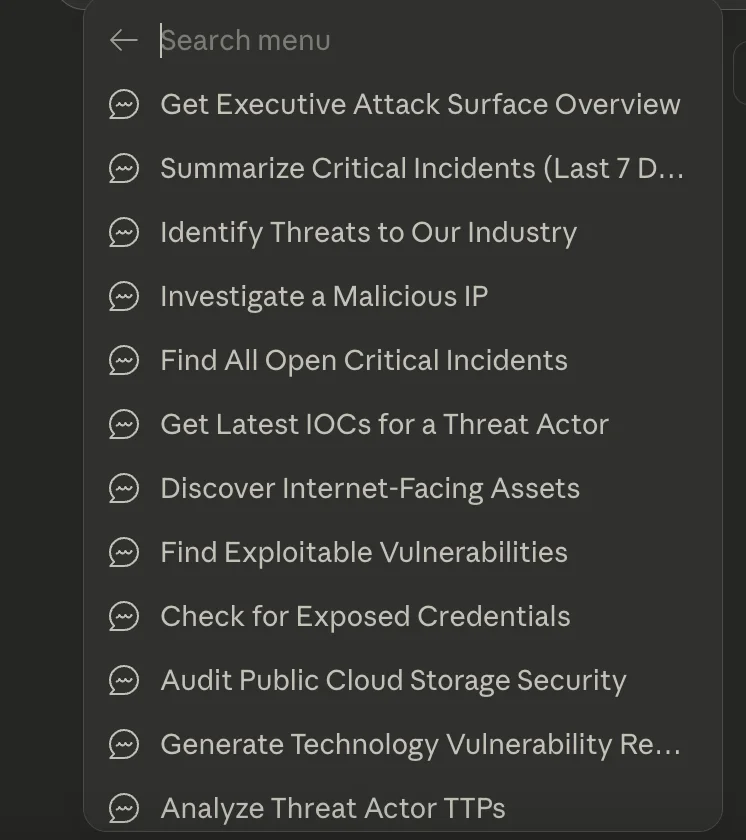
Task: Select Identify Threats to Our Industry
Action: [x=368, y=232]
